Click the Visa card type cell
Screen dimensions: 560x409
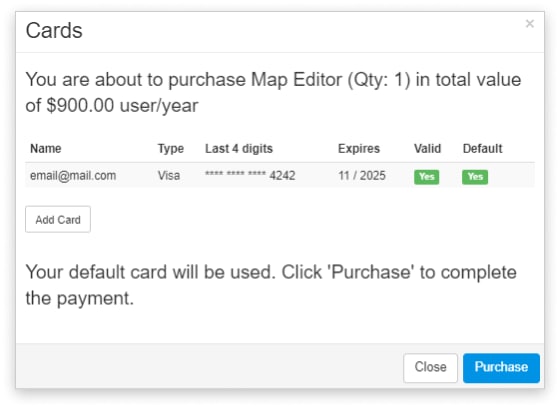tap(169, 175)
